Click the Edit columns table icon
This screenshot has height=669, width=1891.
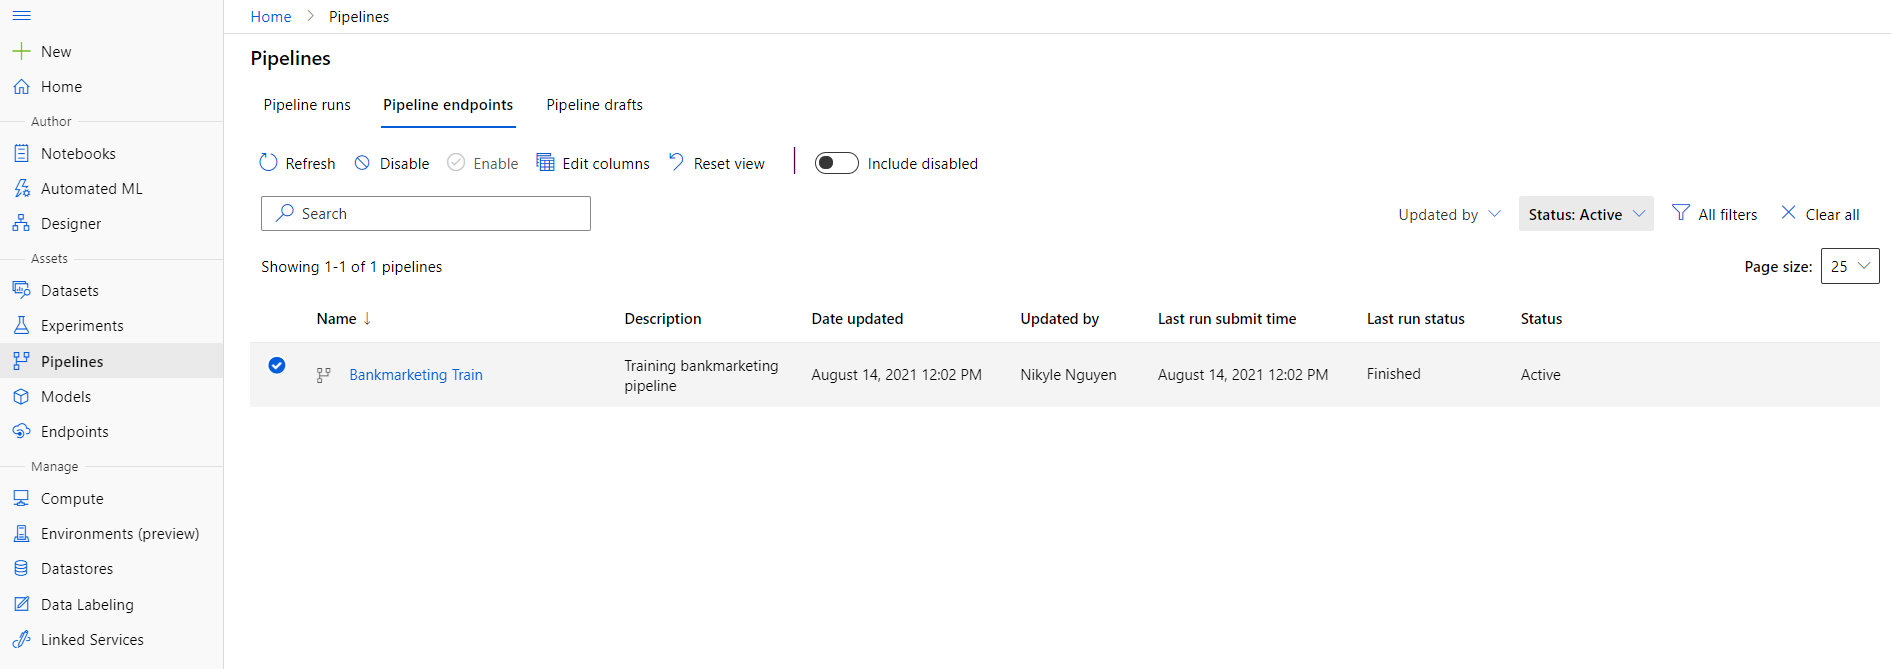[545, 162]
